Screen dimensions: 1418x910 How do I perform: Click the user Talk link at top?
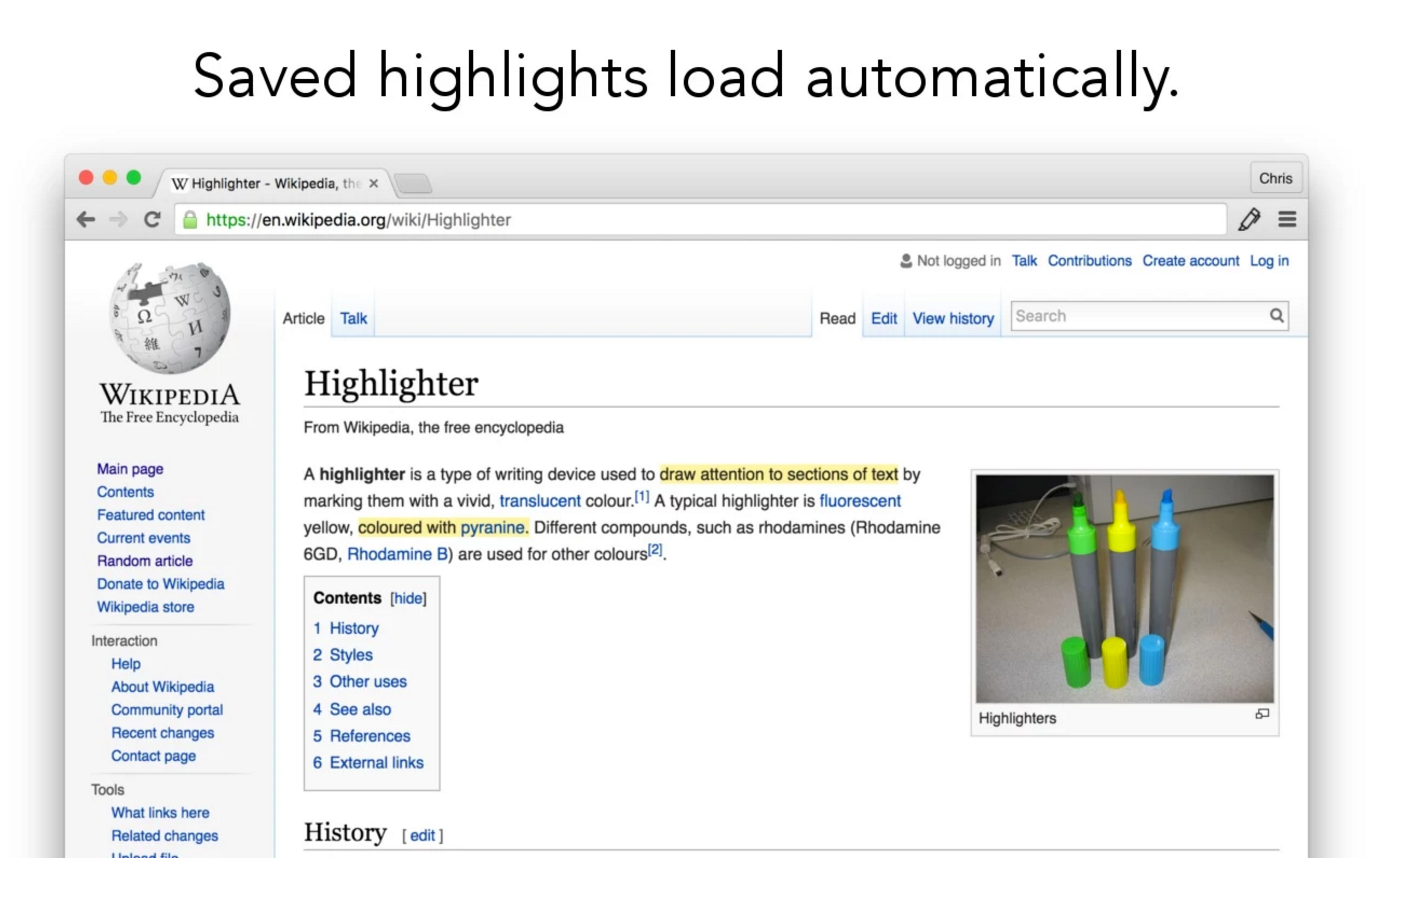coord(1024,260)
